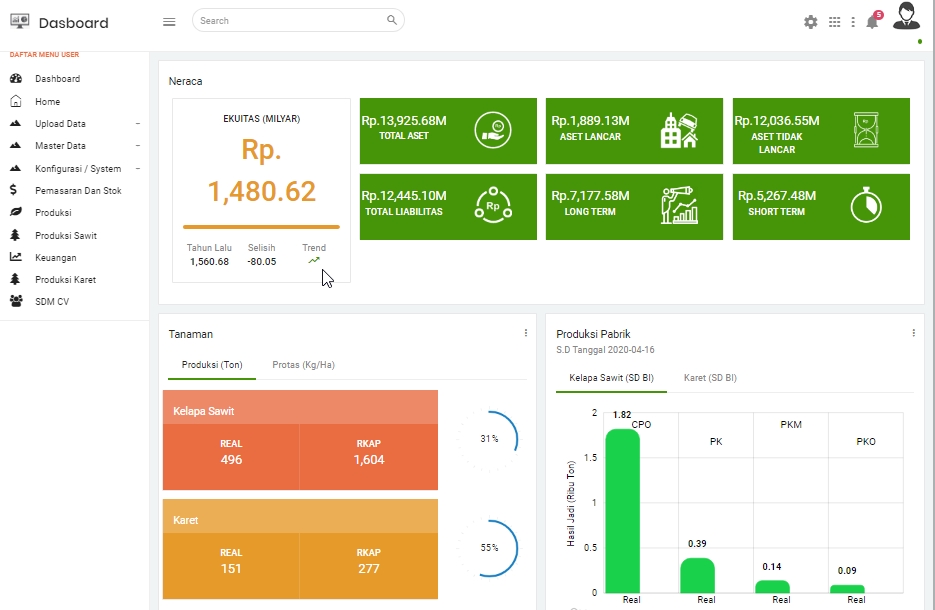Expand the Upload Data menu

(x=75, y=124)
